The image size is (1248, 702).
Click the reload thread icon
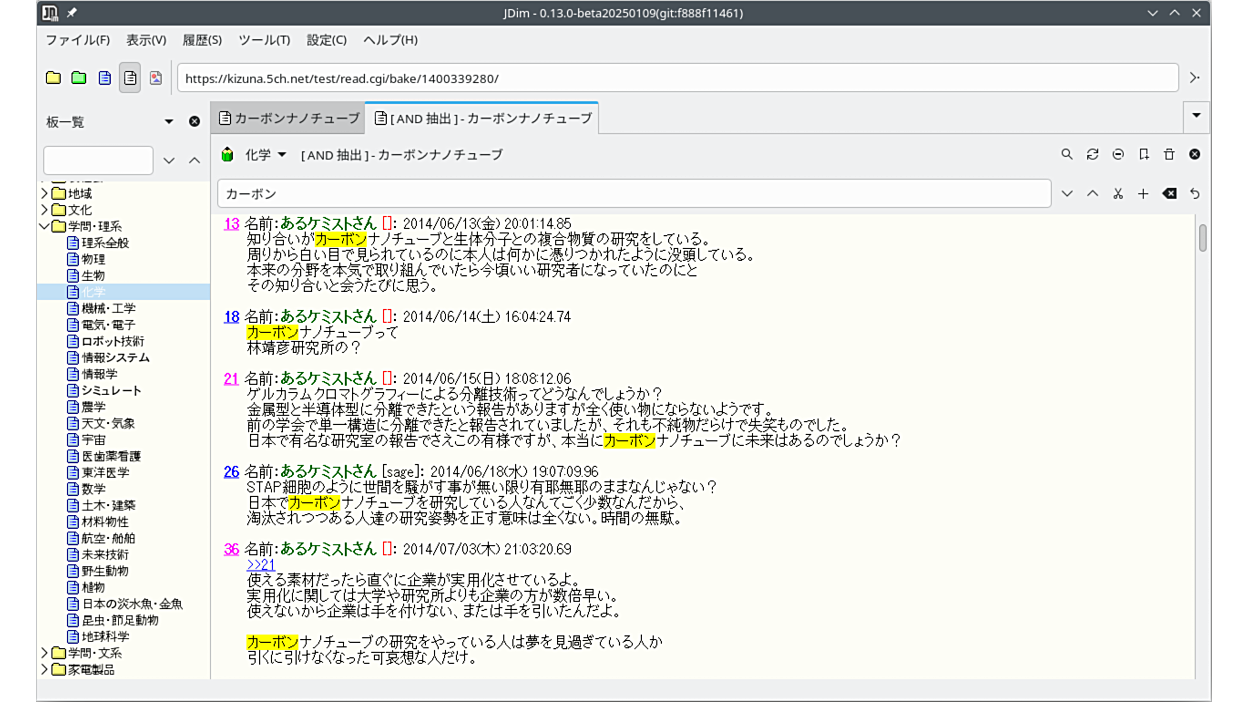tap(1092, 154)
